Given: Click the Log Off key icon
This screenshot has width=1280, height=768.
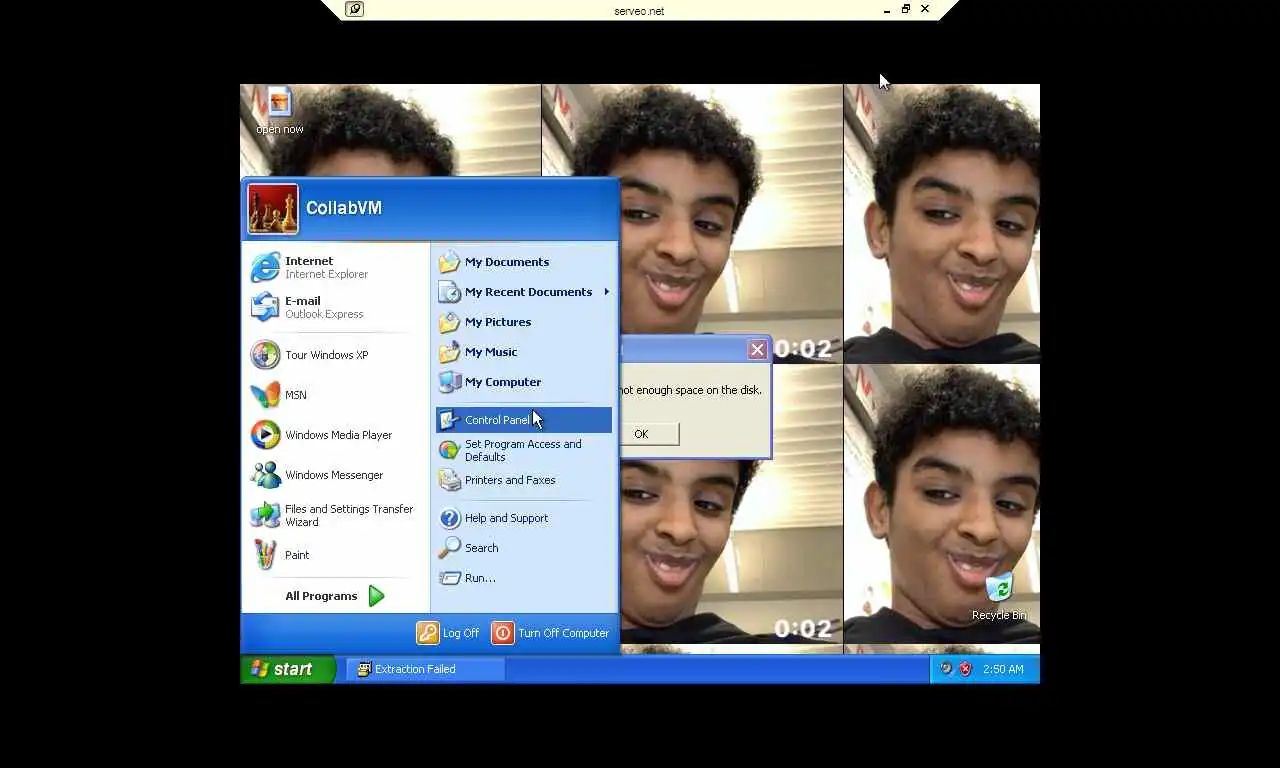Looking at the screenshot, I should (x=428, y=633).
